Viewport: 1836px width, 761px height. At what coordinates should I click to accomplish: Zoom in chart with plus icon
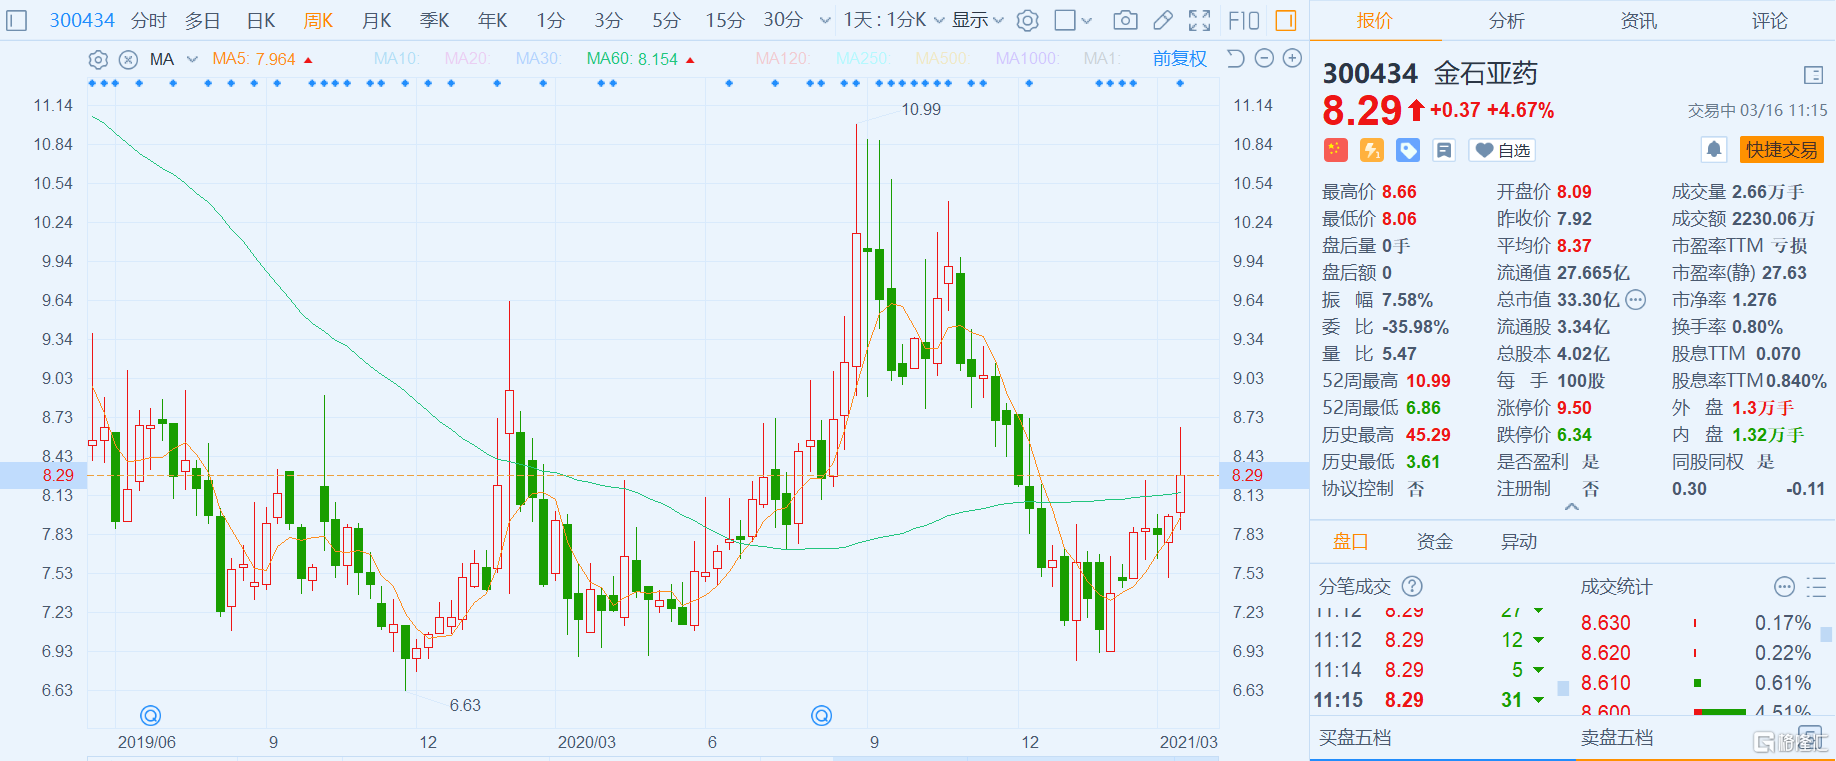coord(1292,58)
